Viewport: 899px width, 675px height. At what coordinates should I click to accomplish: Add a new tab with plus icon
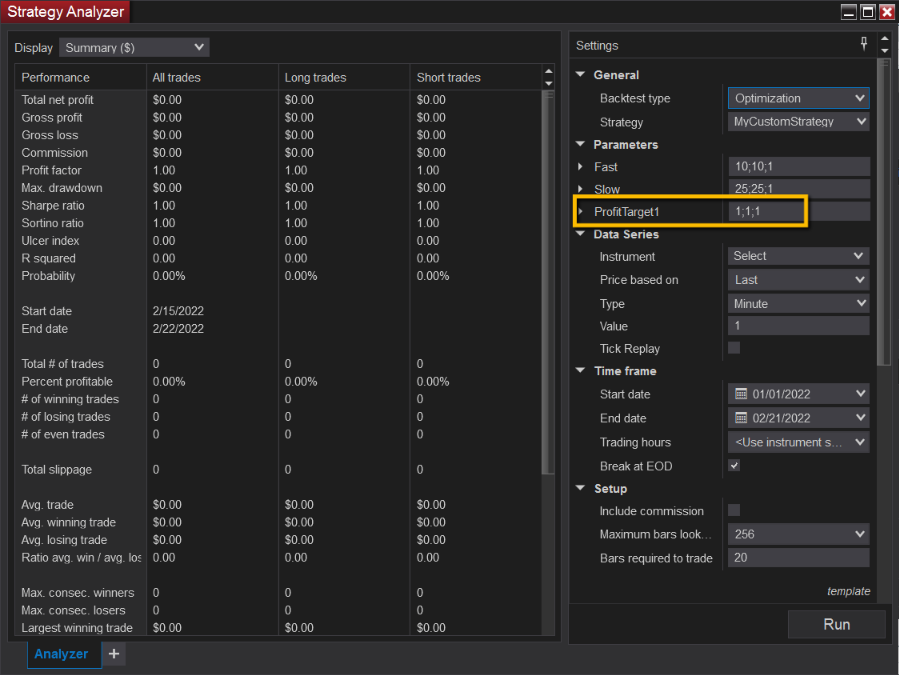click(x=114, y=654)
